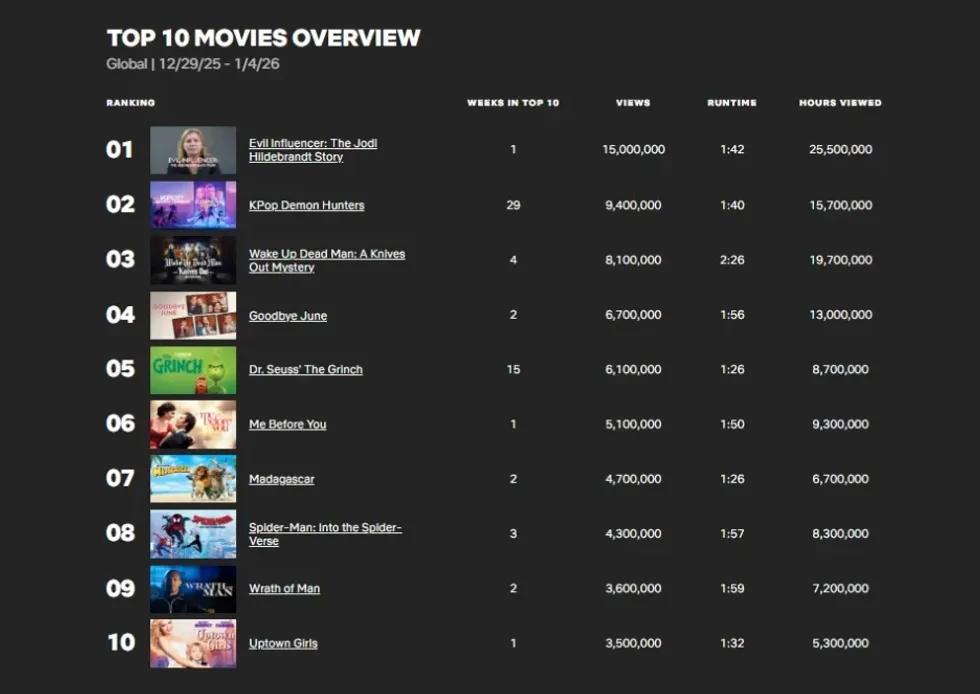Select Spider-Man: Into the Spider-Verse link
Screen dimensions: 980x694
tap(324, 534)
